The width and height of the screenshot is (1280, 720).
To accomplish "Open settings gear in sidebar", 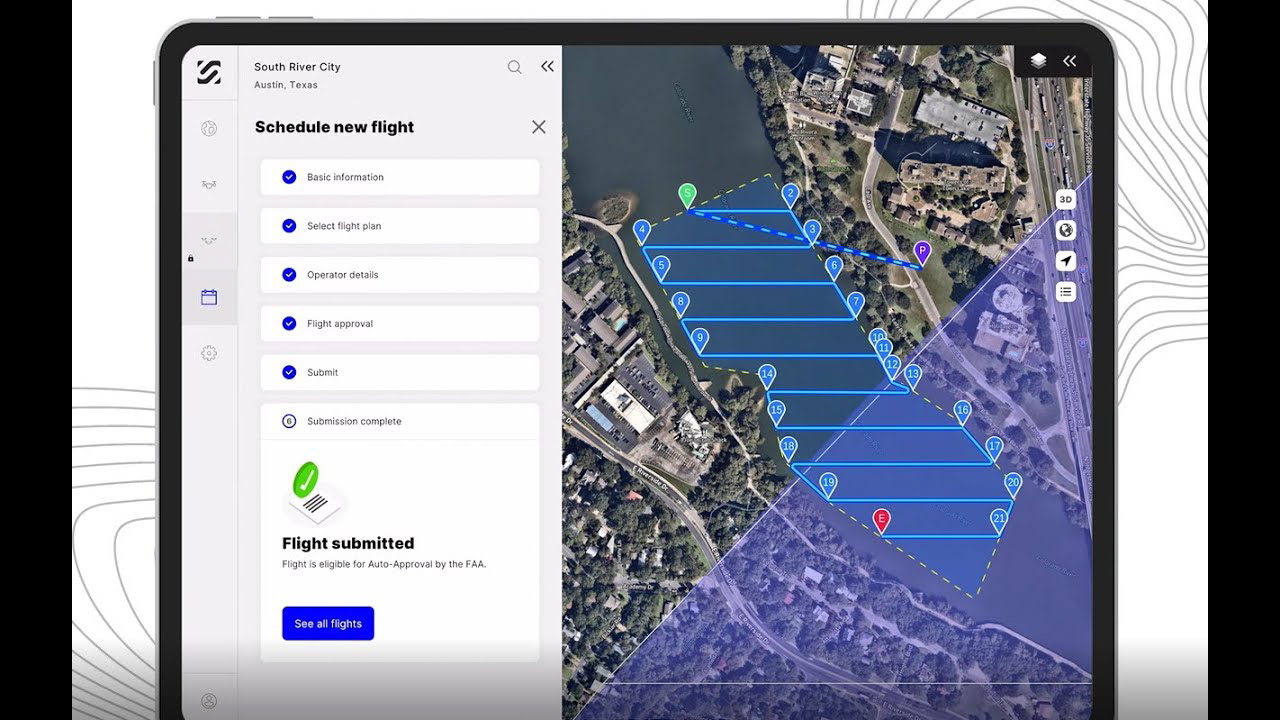I will coord(209,353).
